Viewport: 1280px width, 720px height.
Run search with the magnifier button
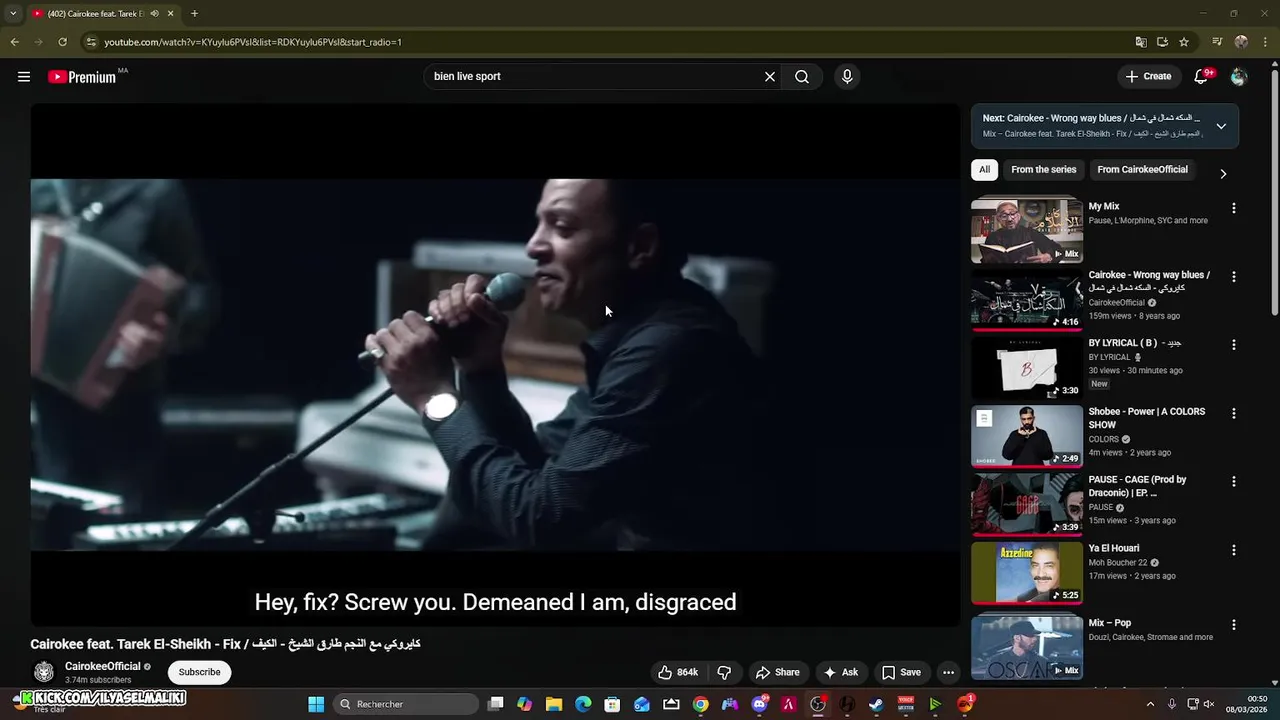tap(802, 77)
